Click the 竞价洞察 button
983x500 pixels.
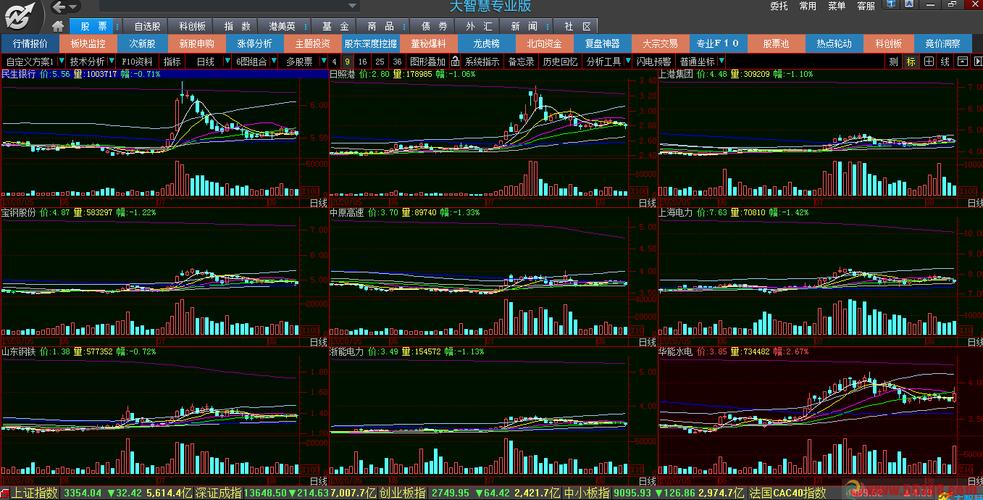(x=943, y=44)
